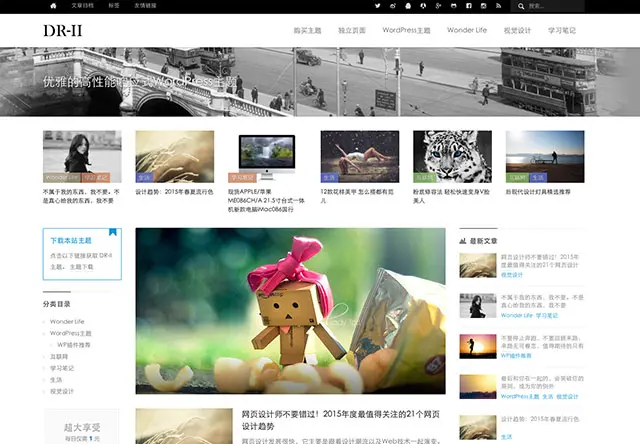Open the 2015年春夏流行色 article link

tap(174, 192)
